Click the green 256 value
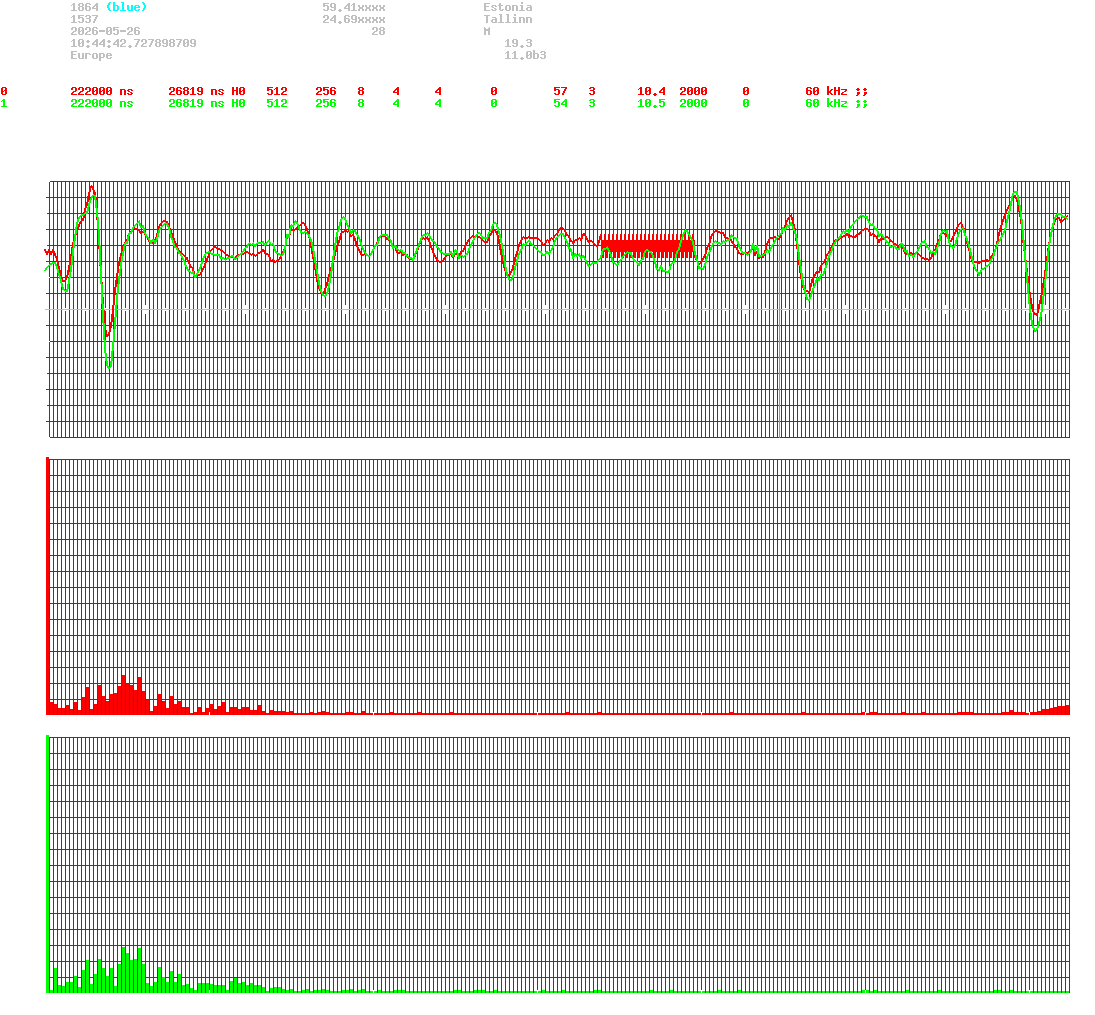 point(325,103)
